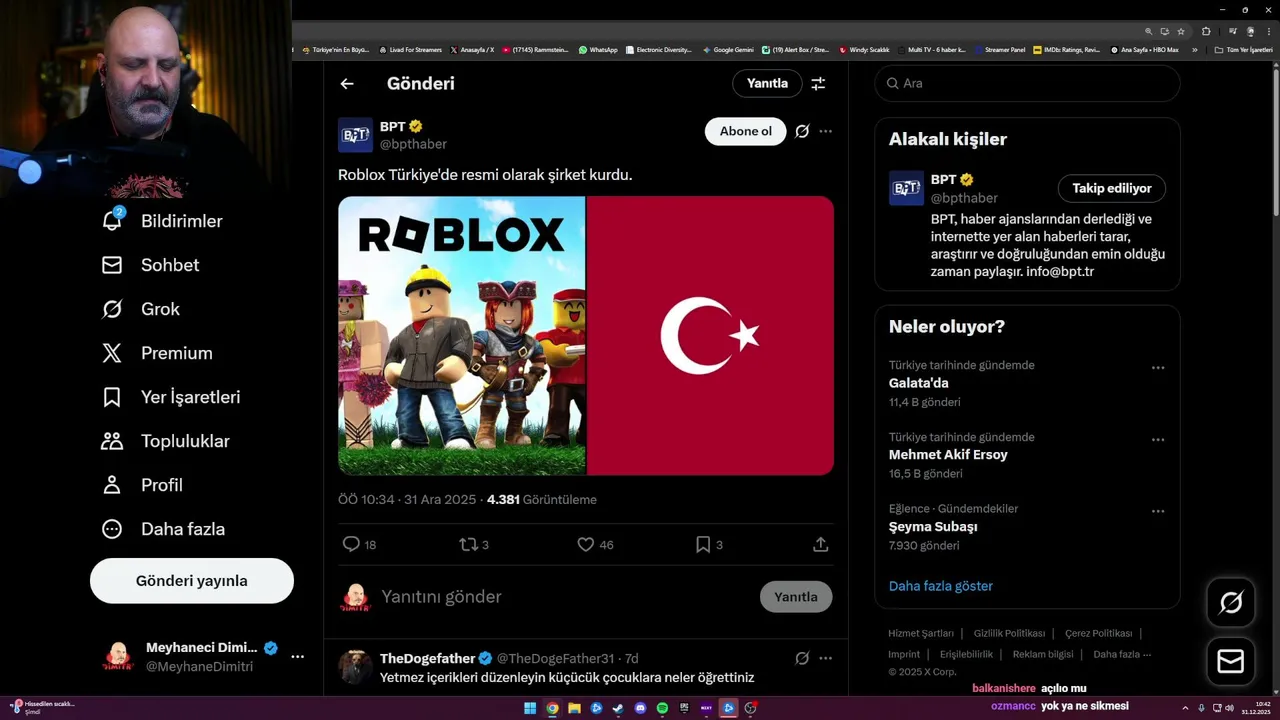Open three-dot menu on BPT post

click(x=825, y=131)
